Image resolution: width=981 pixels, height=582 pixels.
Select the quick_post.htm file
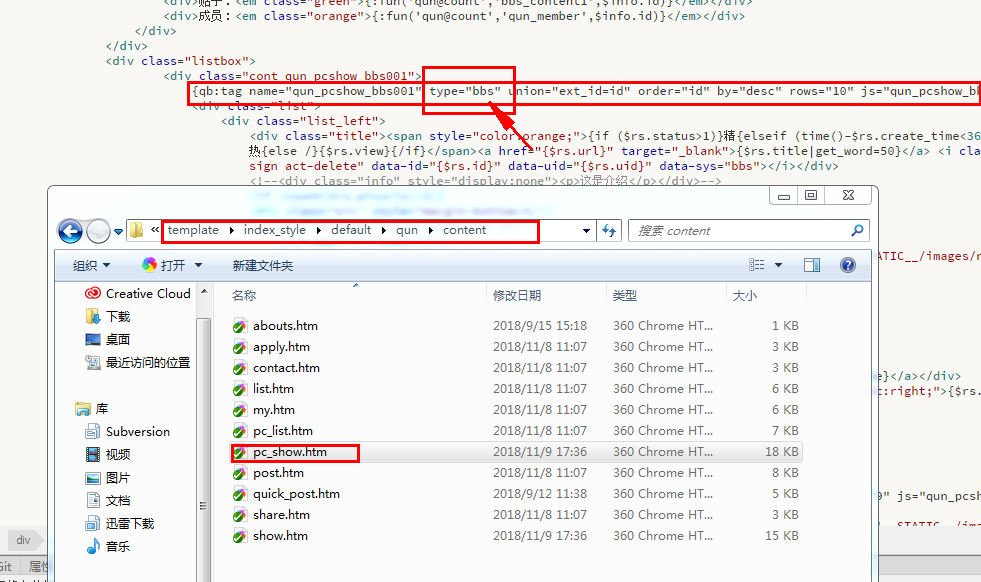[x=295, y=494]
